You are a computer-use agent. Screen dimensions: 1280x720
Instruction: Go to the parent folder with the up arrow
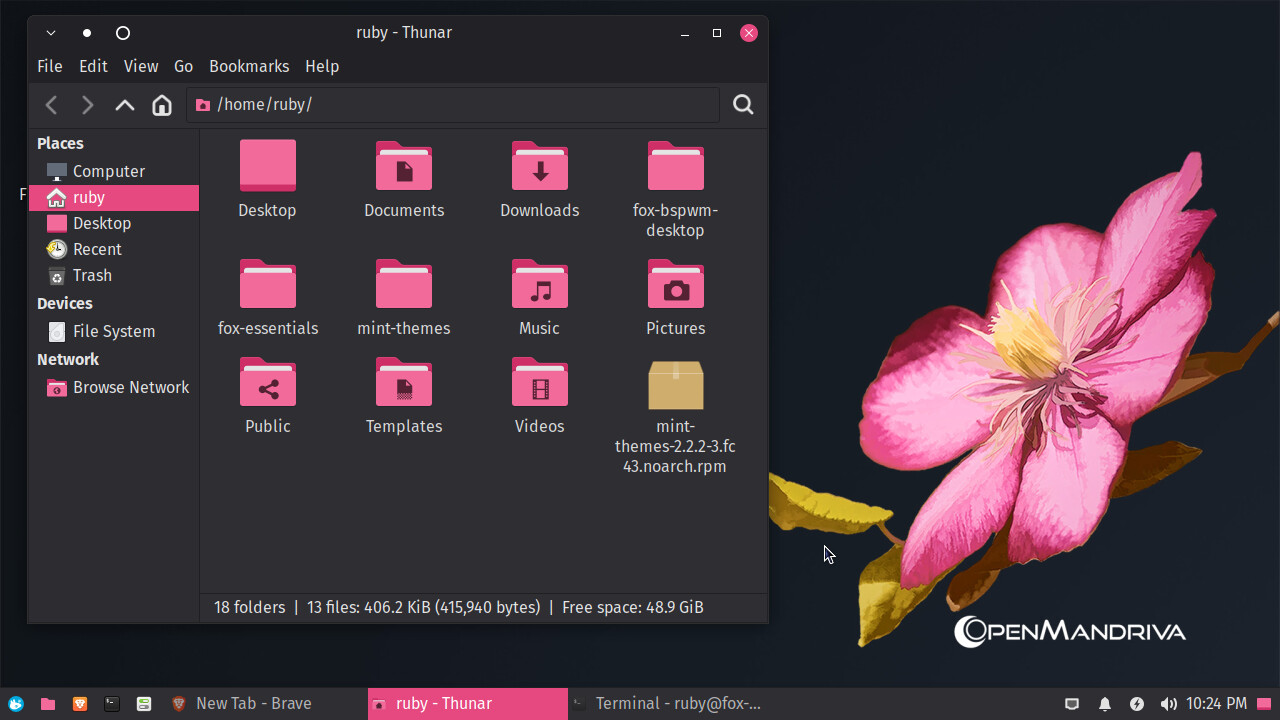(125, 105)
